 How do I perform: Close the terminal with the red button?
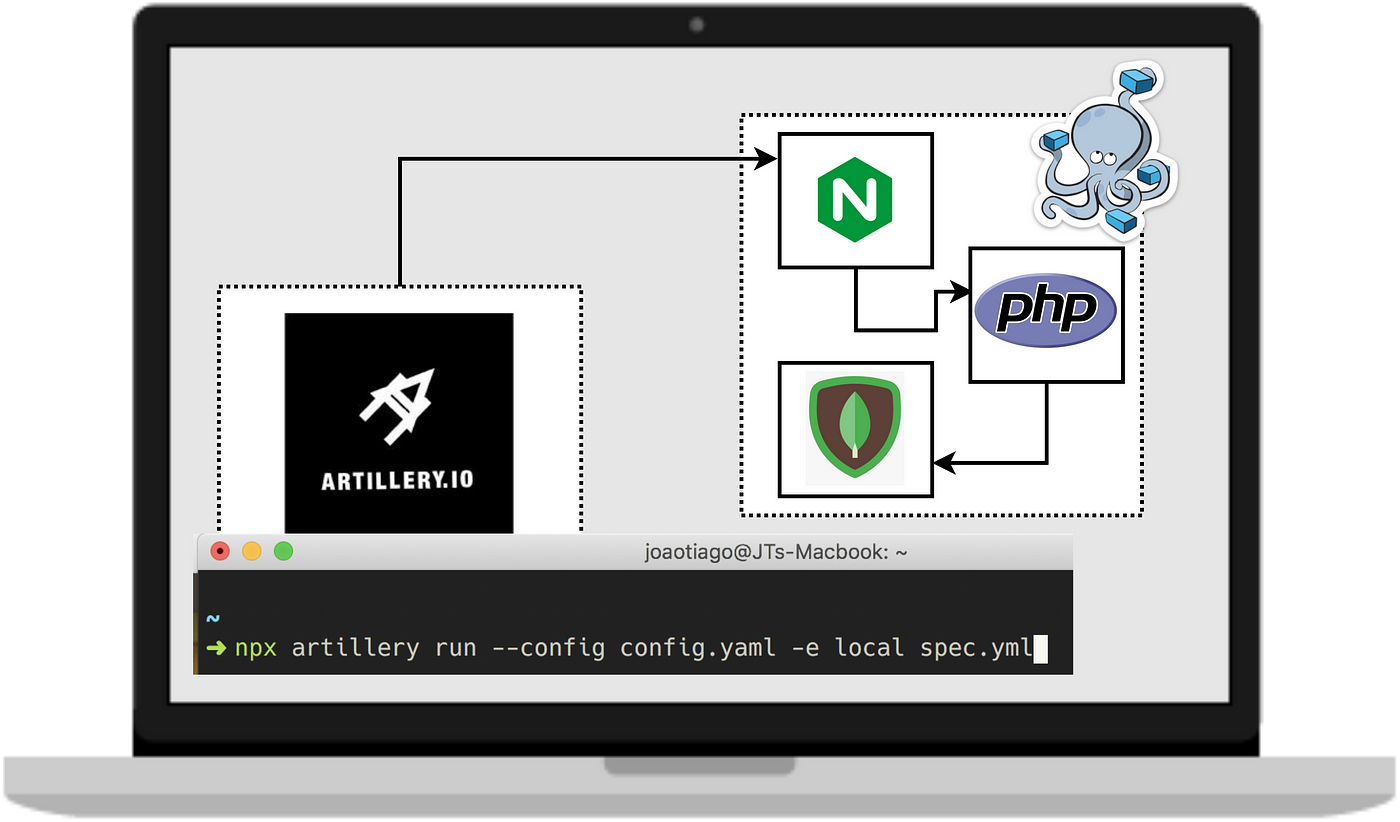pyautogui.click(x=219, y=551)
